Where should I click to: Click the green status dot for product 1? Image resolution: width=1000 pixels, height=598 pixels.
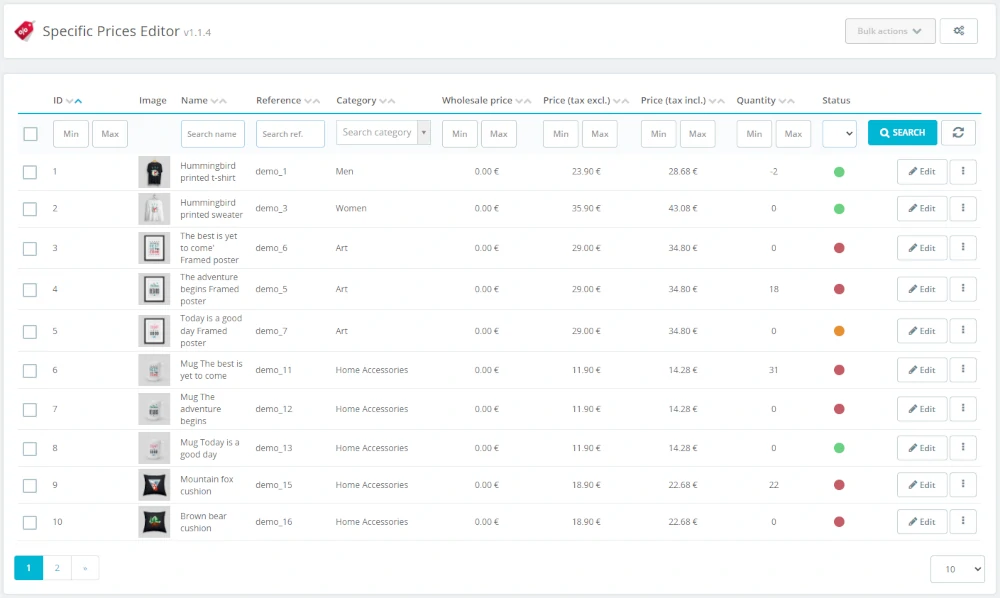(839, 172)
